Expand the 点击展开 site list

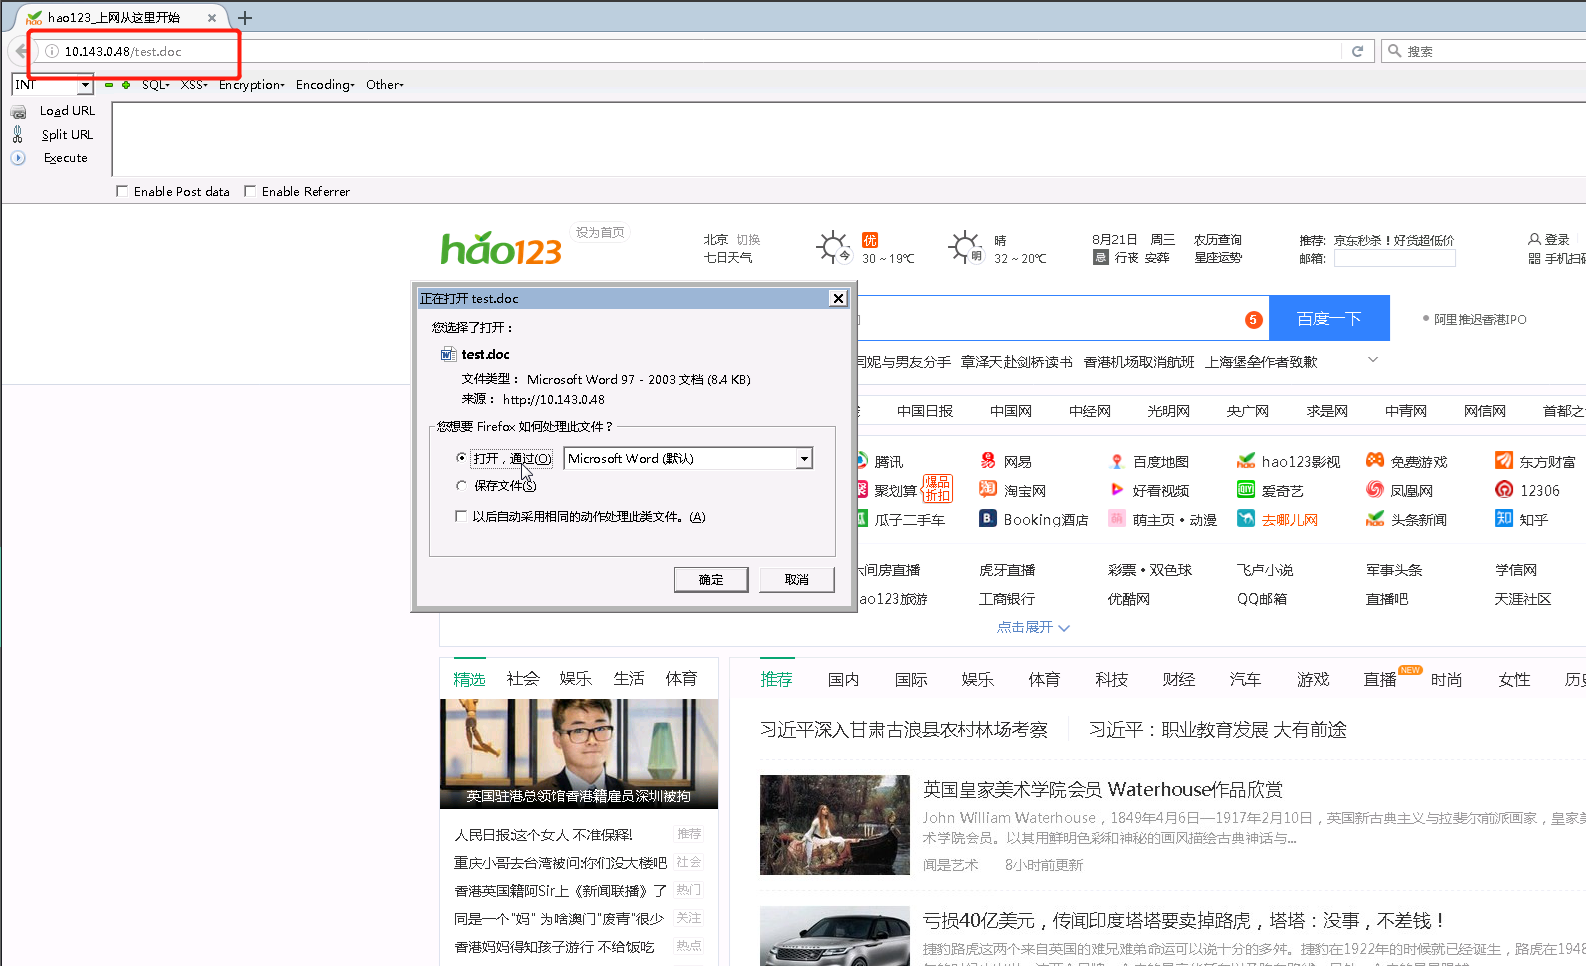[1033, 627]
